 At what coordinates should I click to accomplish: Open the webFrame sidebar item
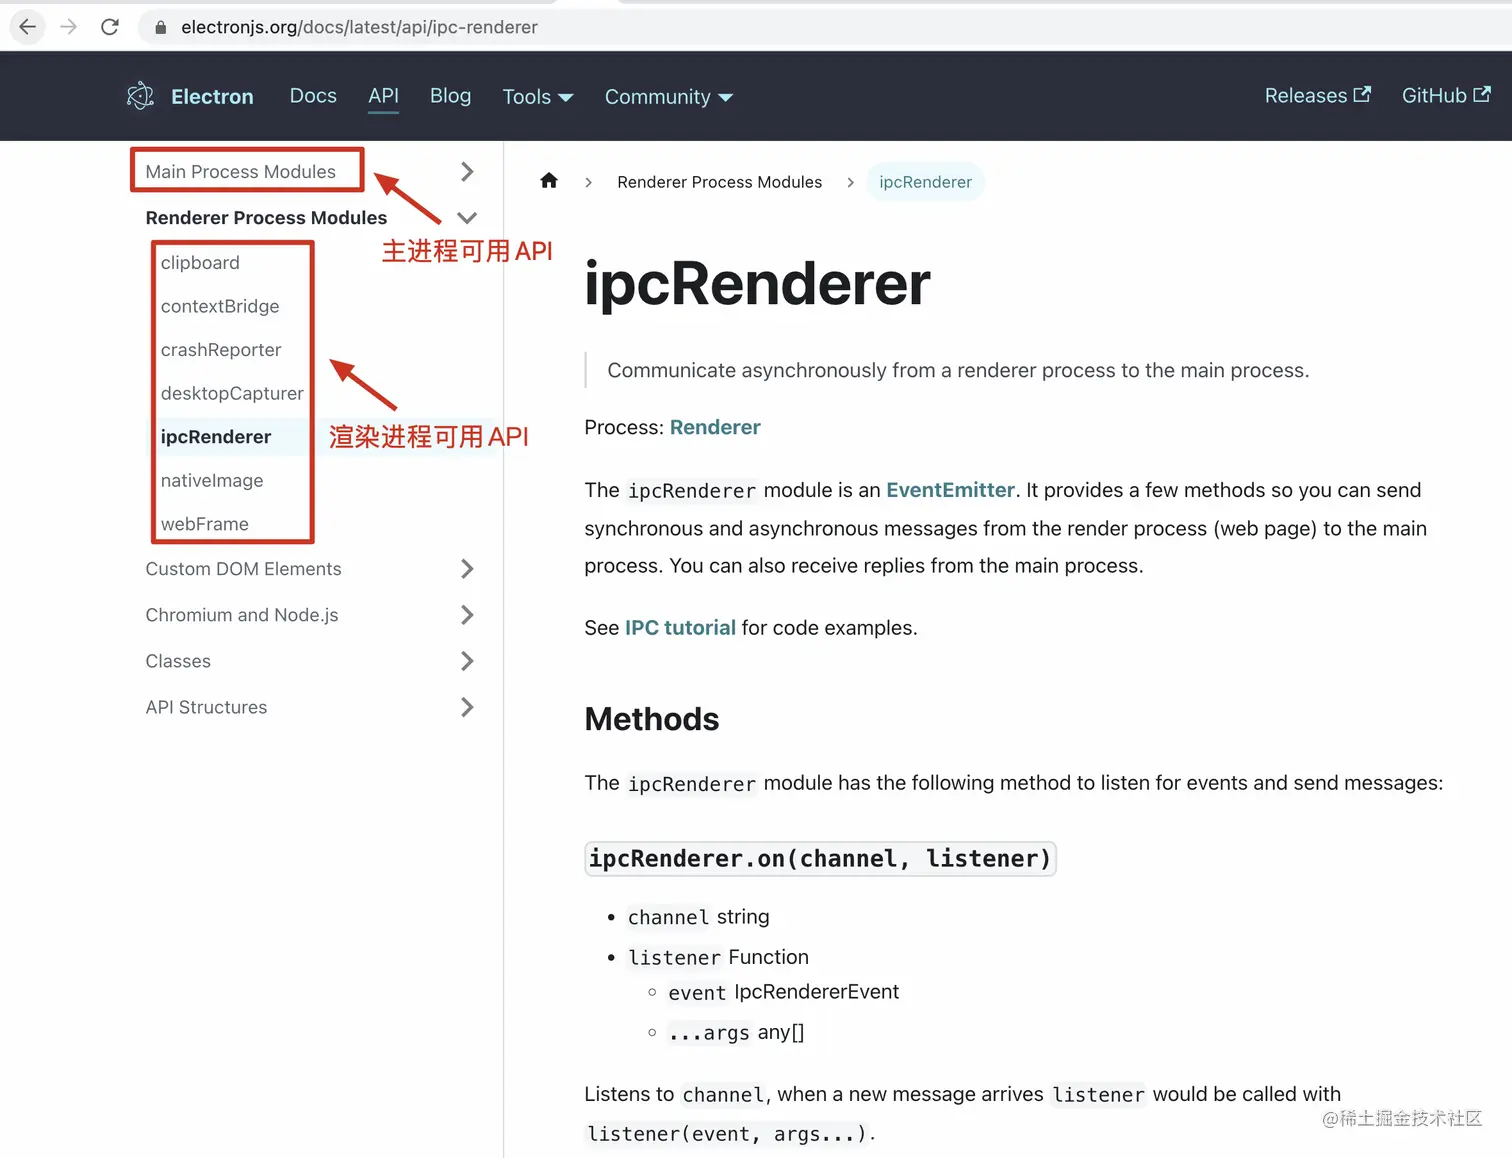[x=205, y=523]
